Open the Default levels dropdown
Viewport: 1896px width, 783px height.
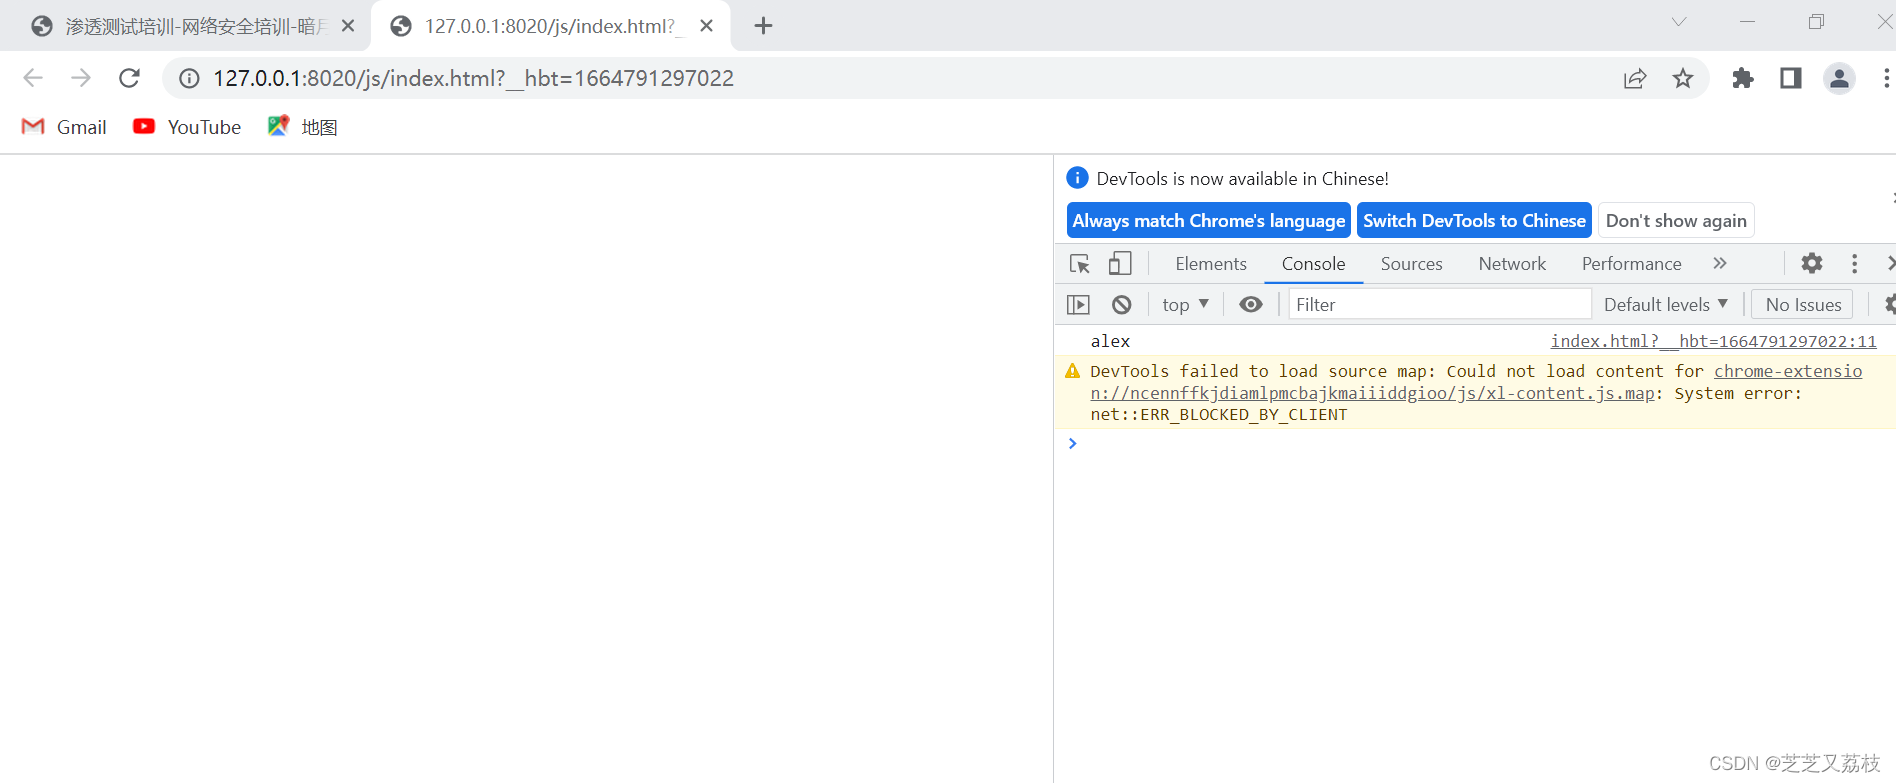1666,305
